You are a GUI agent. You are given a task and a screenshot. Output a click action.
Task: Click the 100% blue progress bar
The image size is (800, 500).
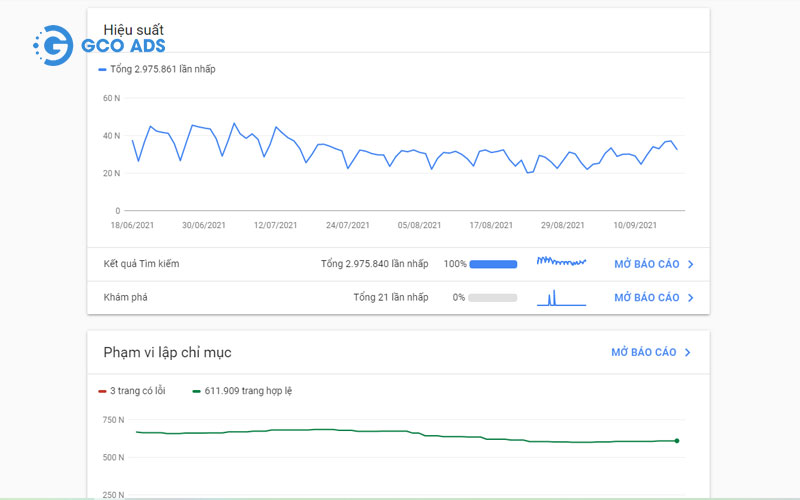click(493, 265)
